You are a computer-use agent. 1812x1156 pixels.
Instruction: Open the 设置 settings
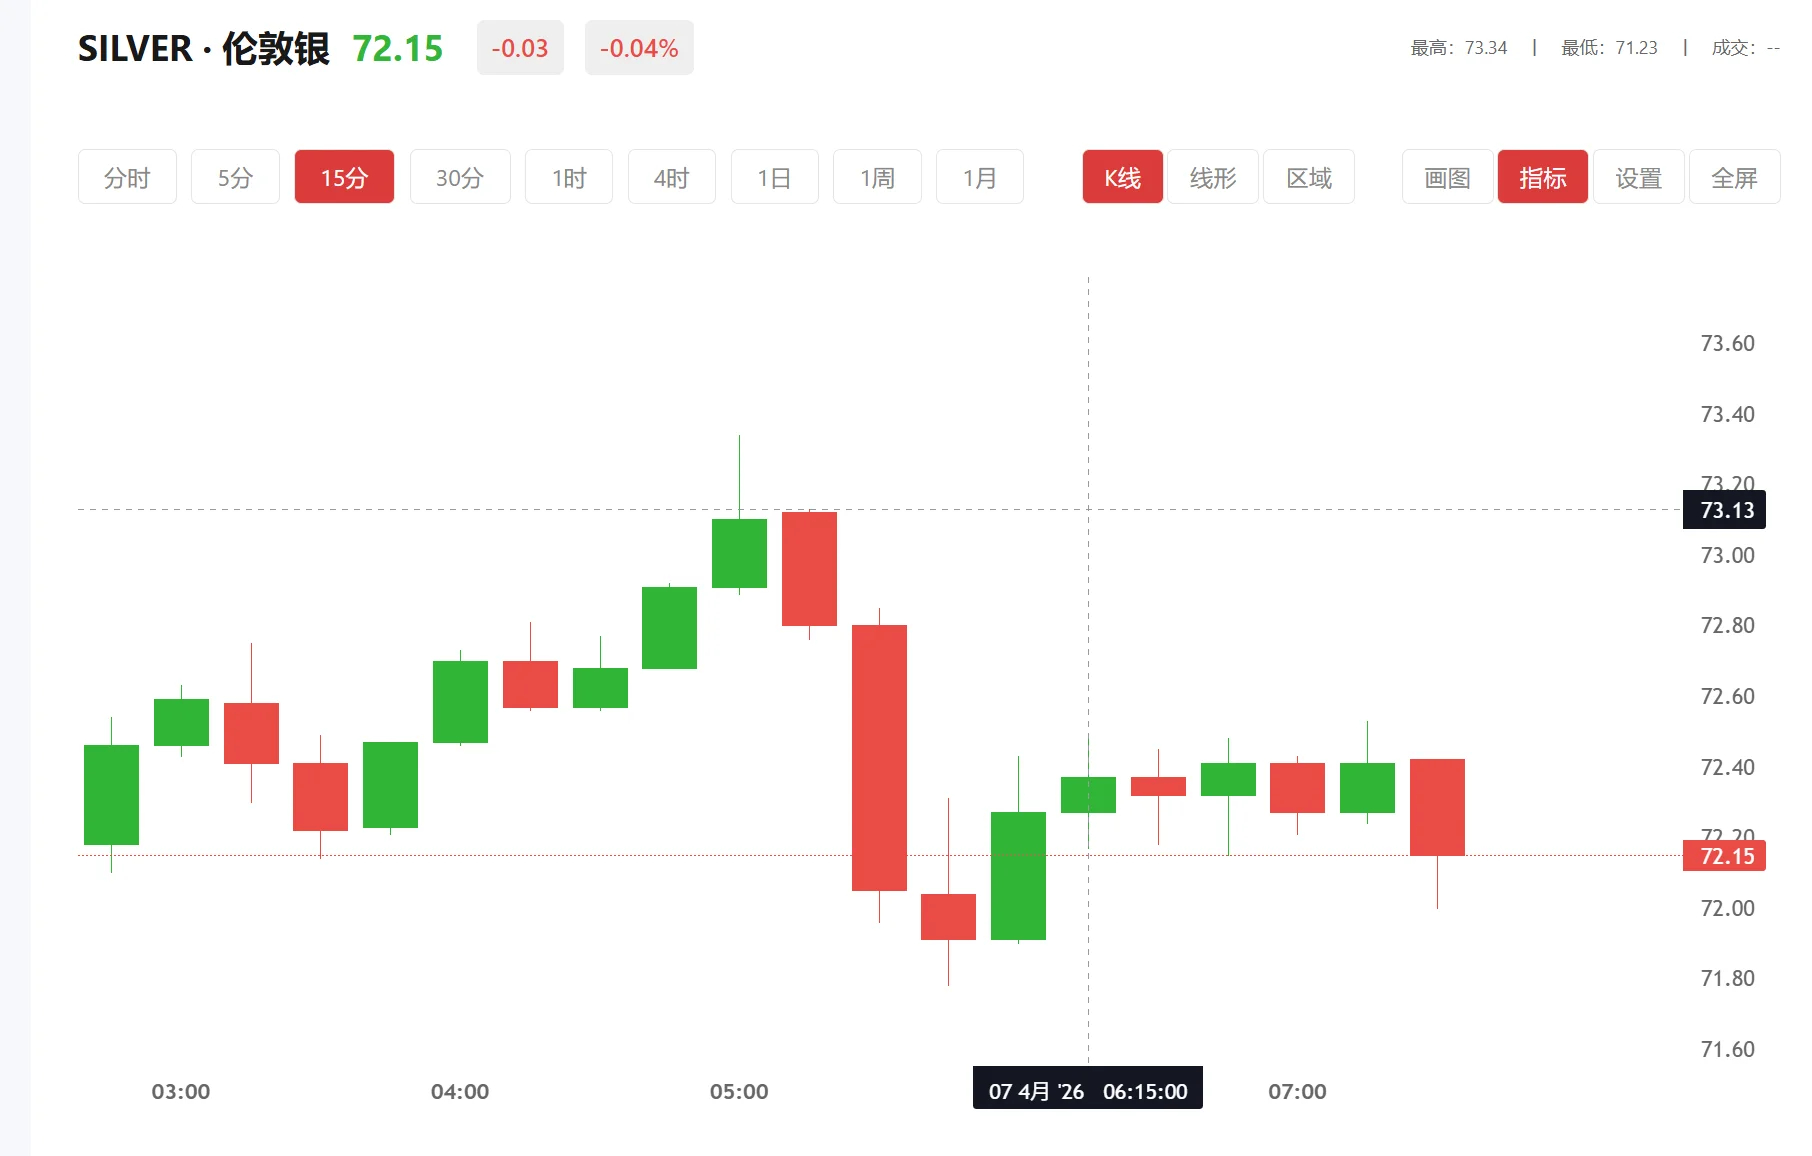(x=1638, y=177)
